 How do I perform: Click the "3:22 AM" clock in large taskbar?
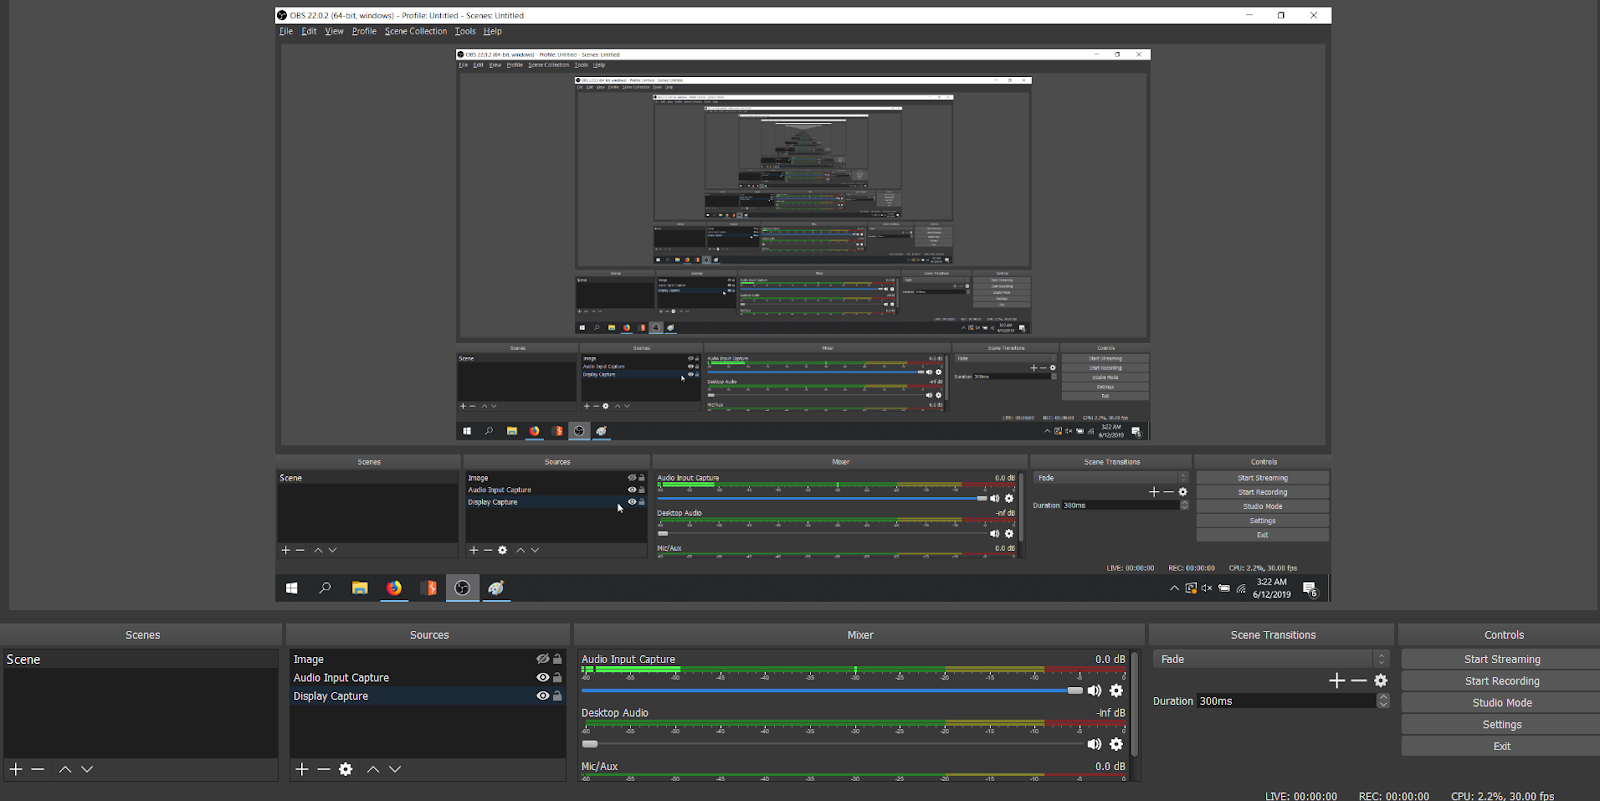(1272, 582)
